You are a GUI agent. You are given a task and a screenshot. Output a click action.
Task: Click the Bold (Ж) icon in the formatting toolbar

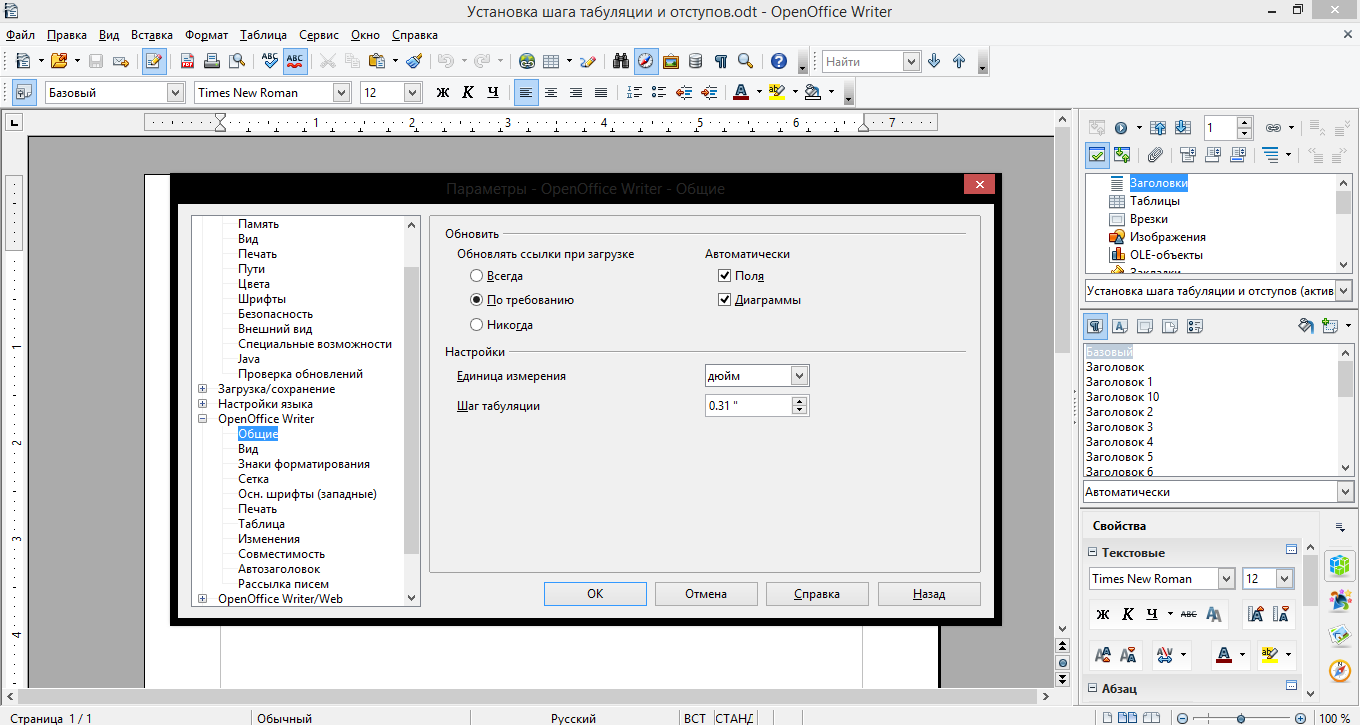click(443, 92)
